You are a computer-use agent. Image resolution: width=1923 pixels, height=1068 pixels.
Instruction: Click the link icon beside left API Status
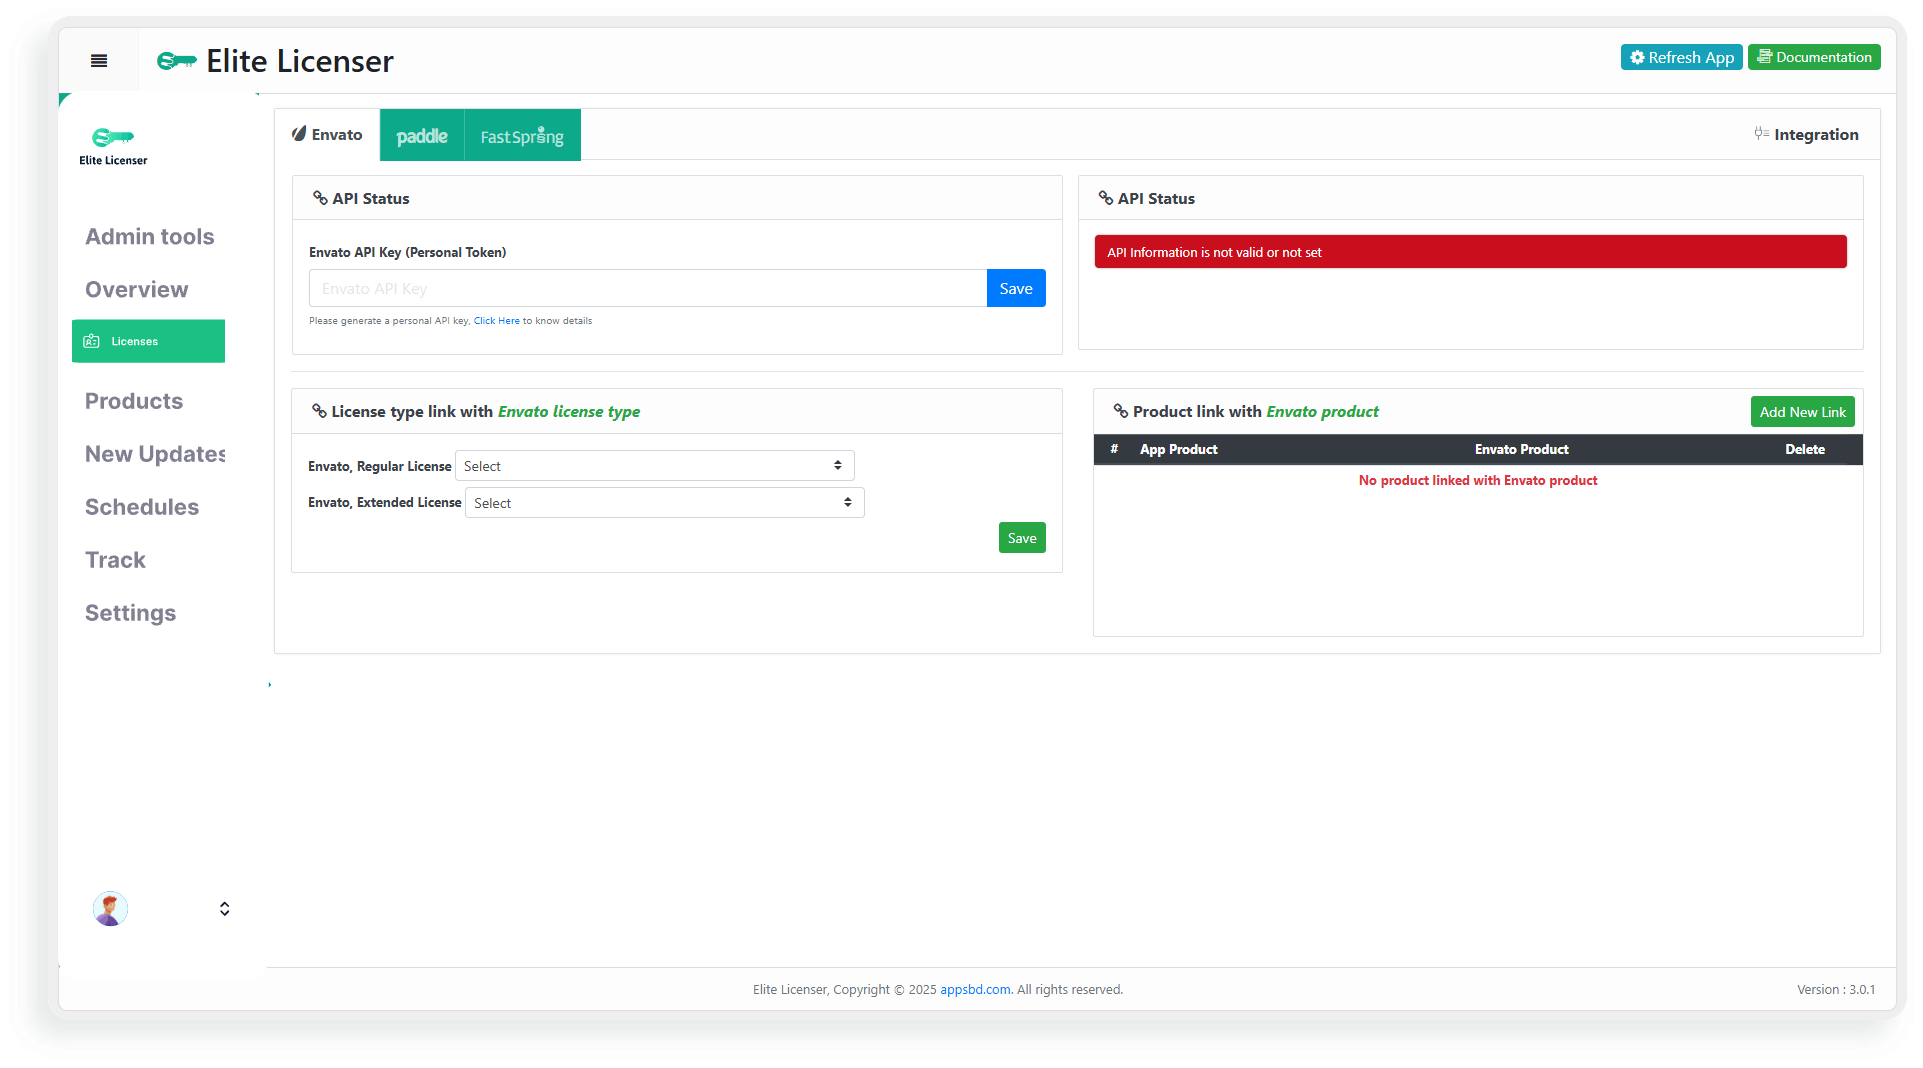coord(320,198)
